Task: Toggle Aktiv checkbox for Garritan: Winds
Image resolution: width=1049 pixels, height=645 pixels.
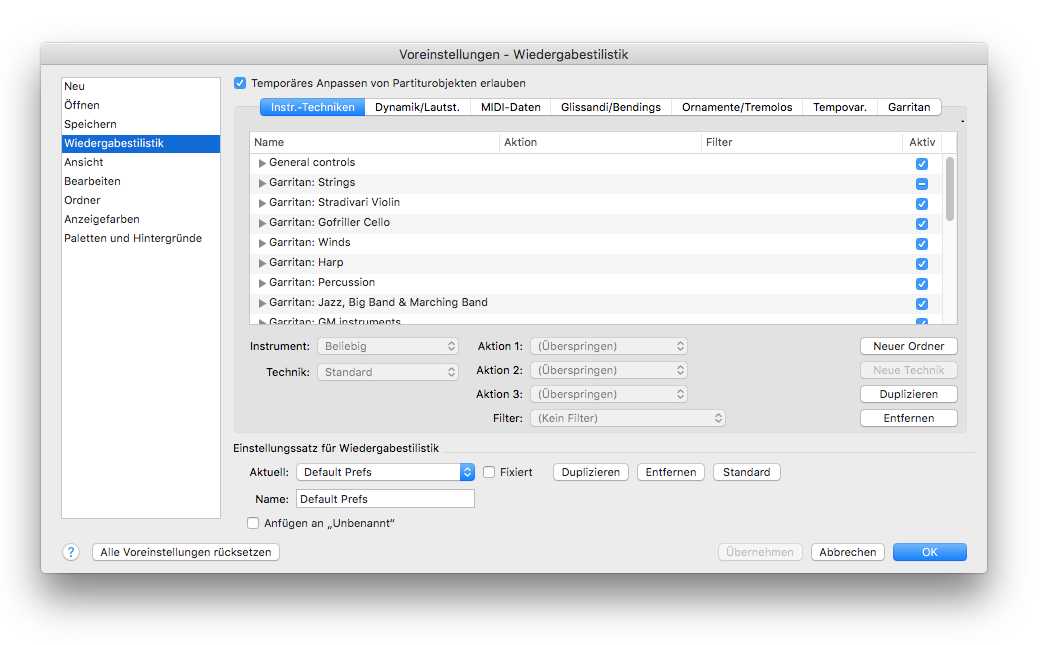Action: click(x=922, y=244)
